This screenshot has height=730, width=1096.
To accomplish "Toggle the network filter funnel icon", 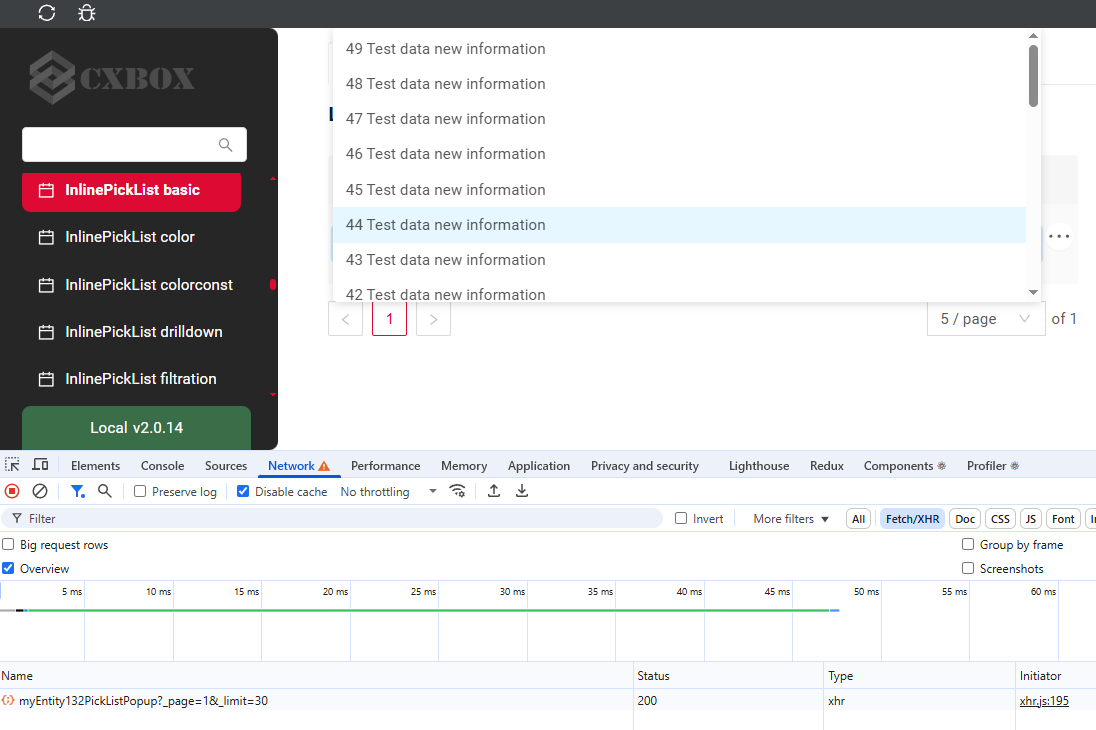I will point(77,491).
